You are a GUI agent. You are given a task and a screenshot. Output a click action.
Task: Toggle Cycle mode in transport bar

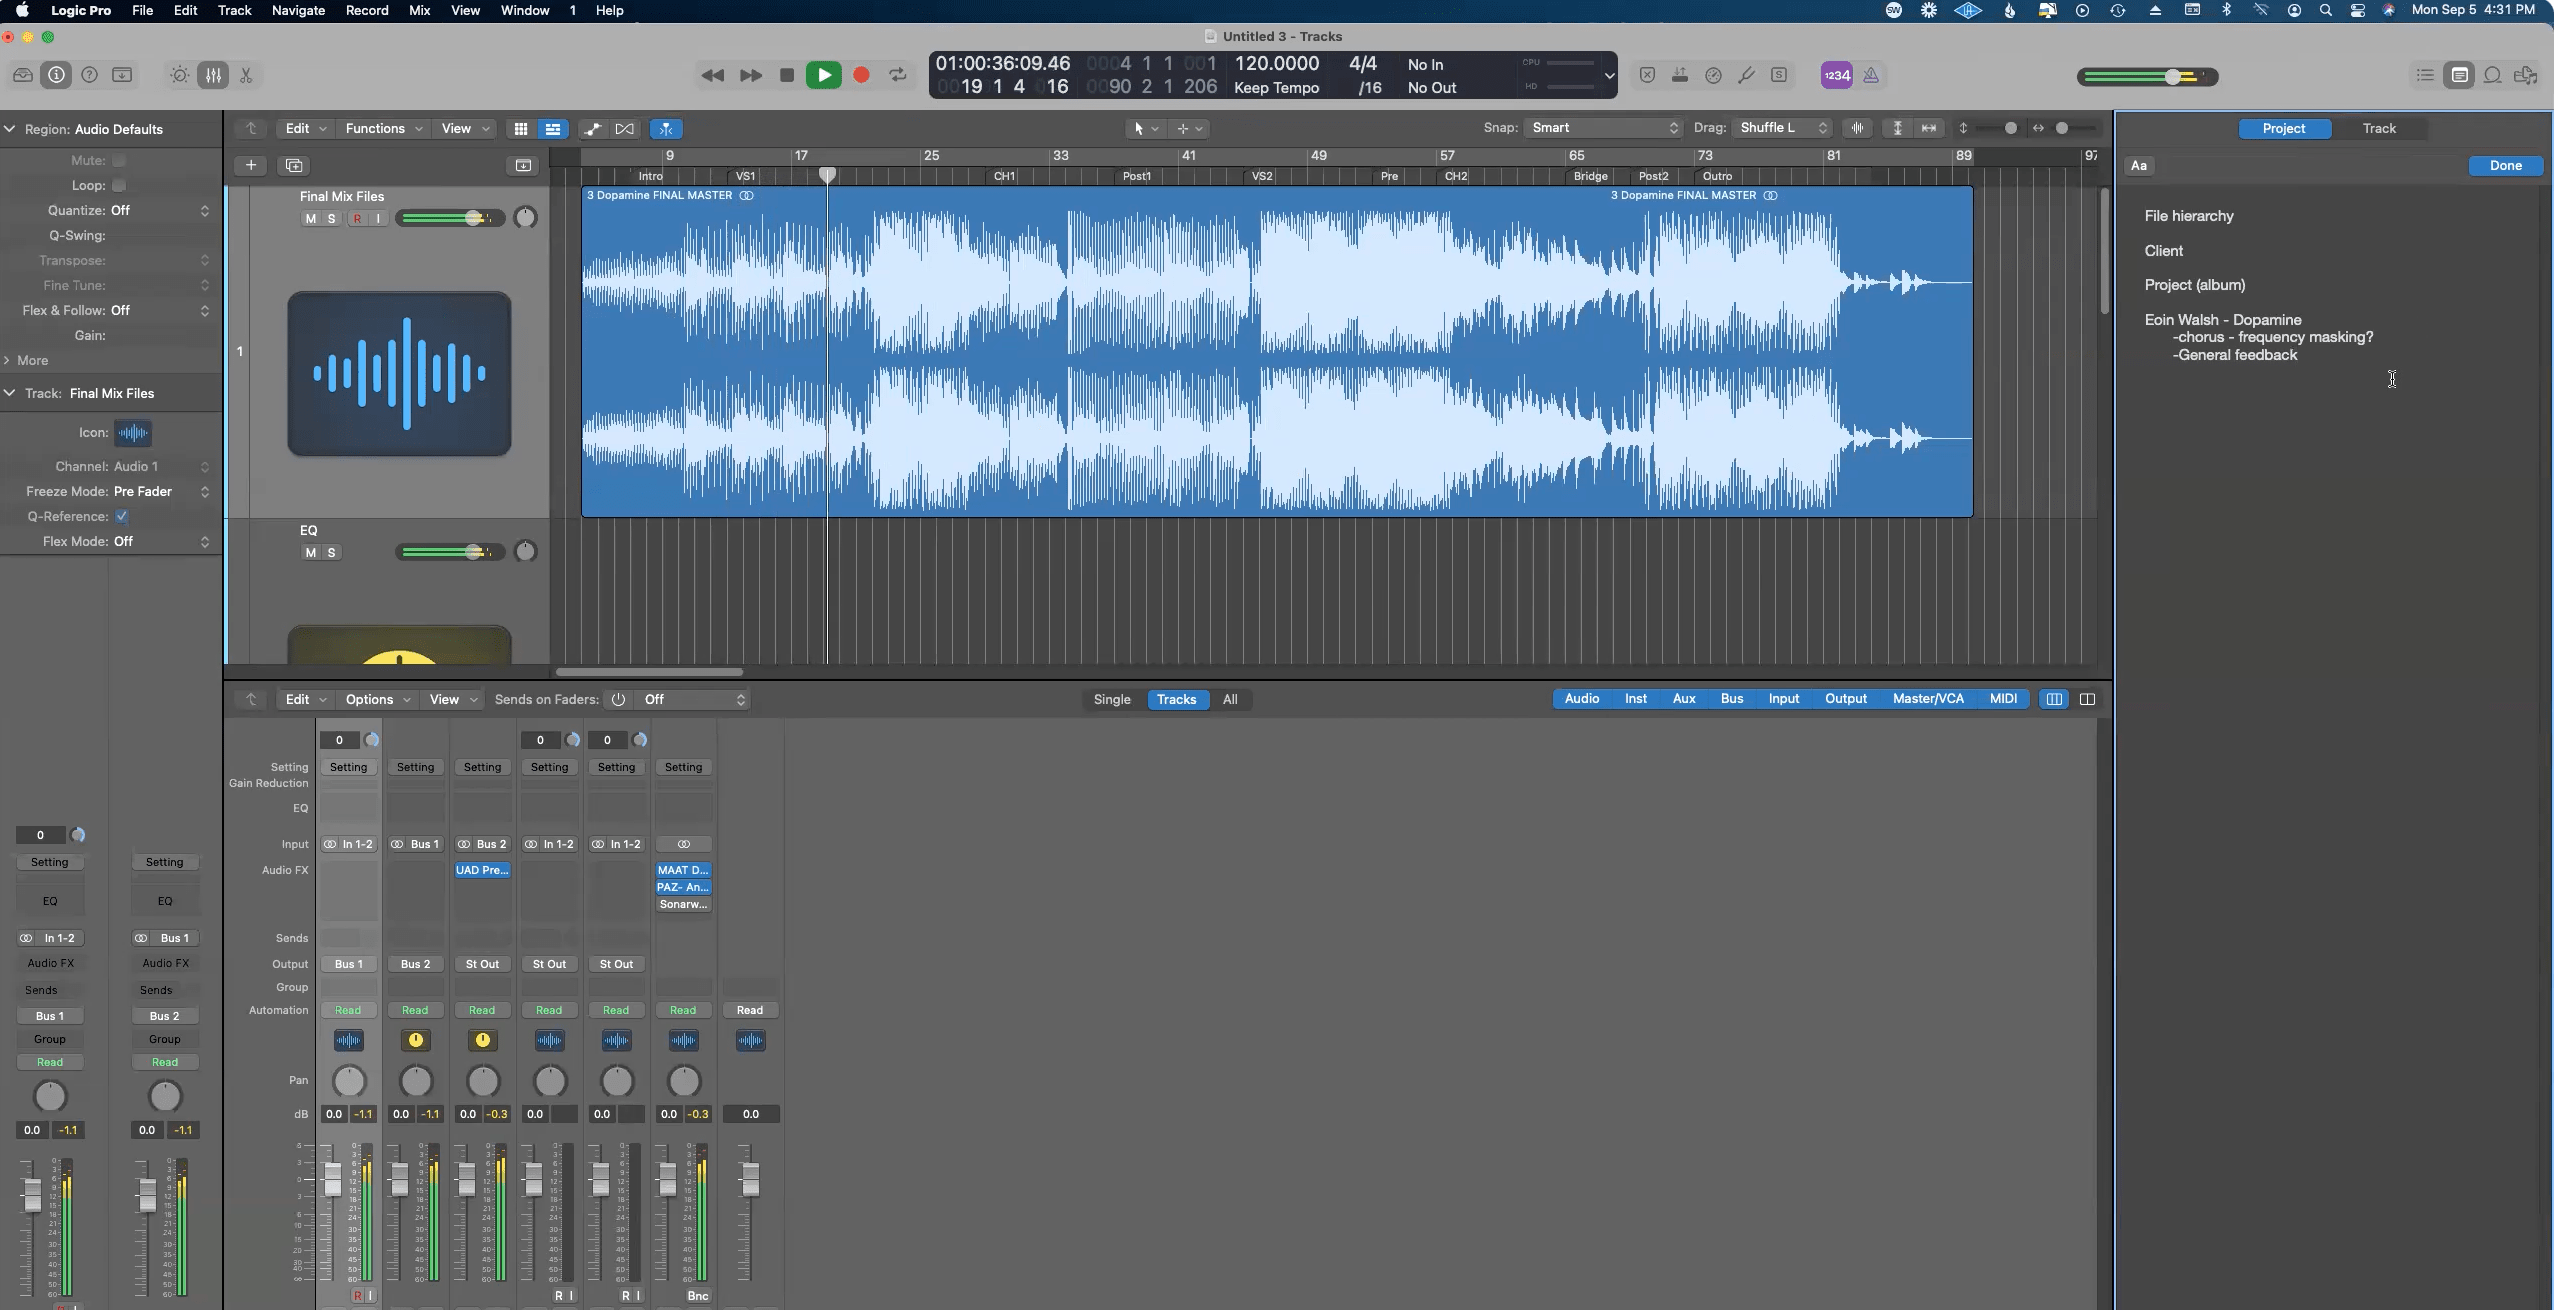point(898,75)
